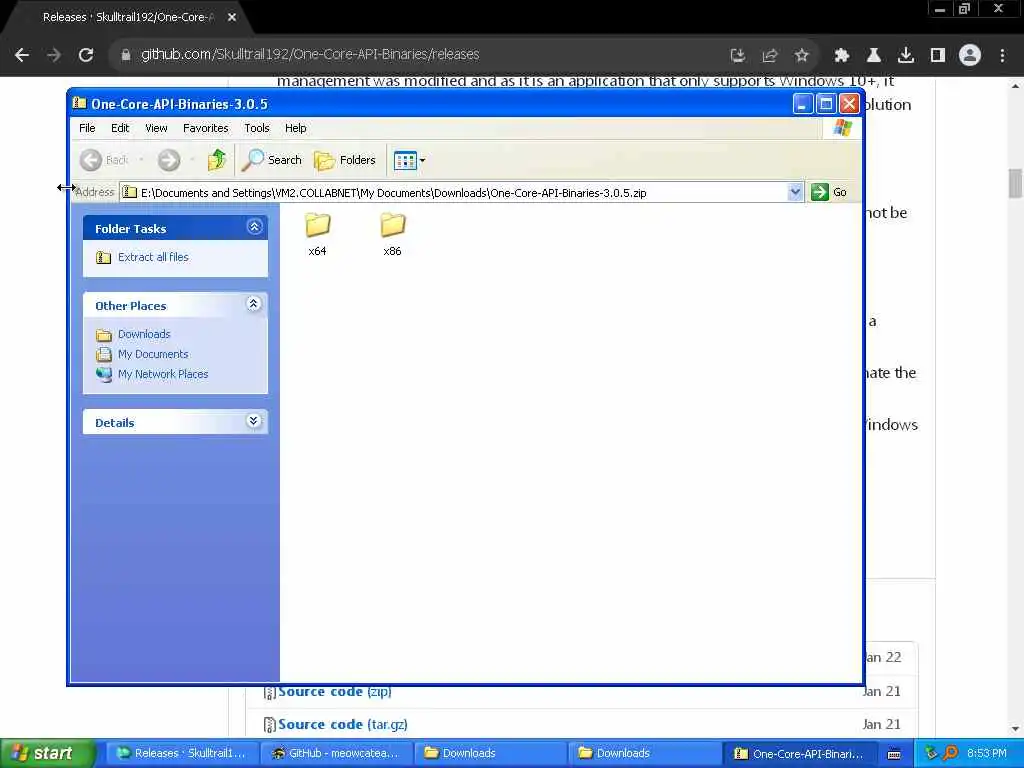The height and width of the screenshot is (768, 1024).
Task: Open Chrome three-dot menu
Action: pyautogui.click(x=1002, y=56)
